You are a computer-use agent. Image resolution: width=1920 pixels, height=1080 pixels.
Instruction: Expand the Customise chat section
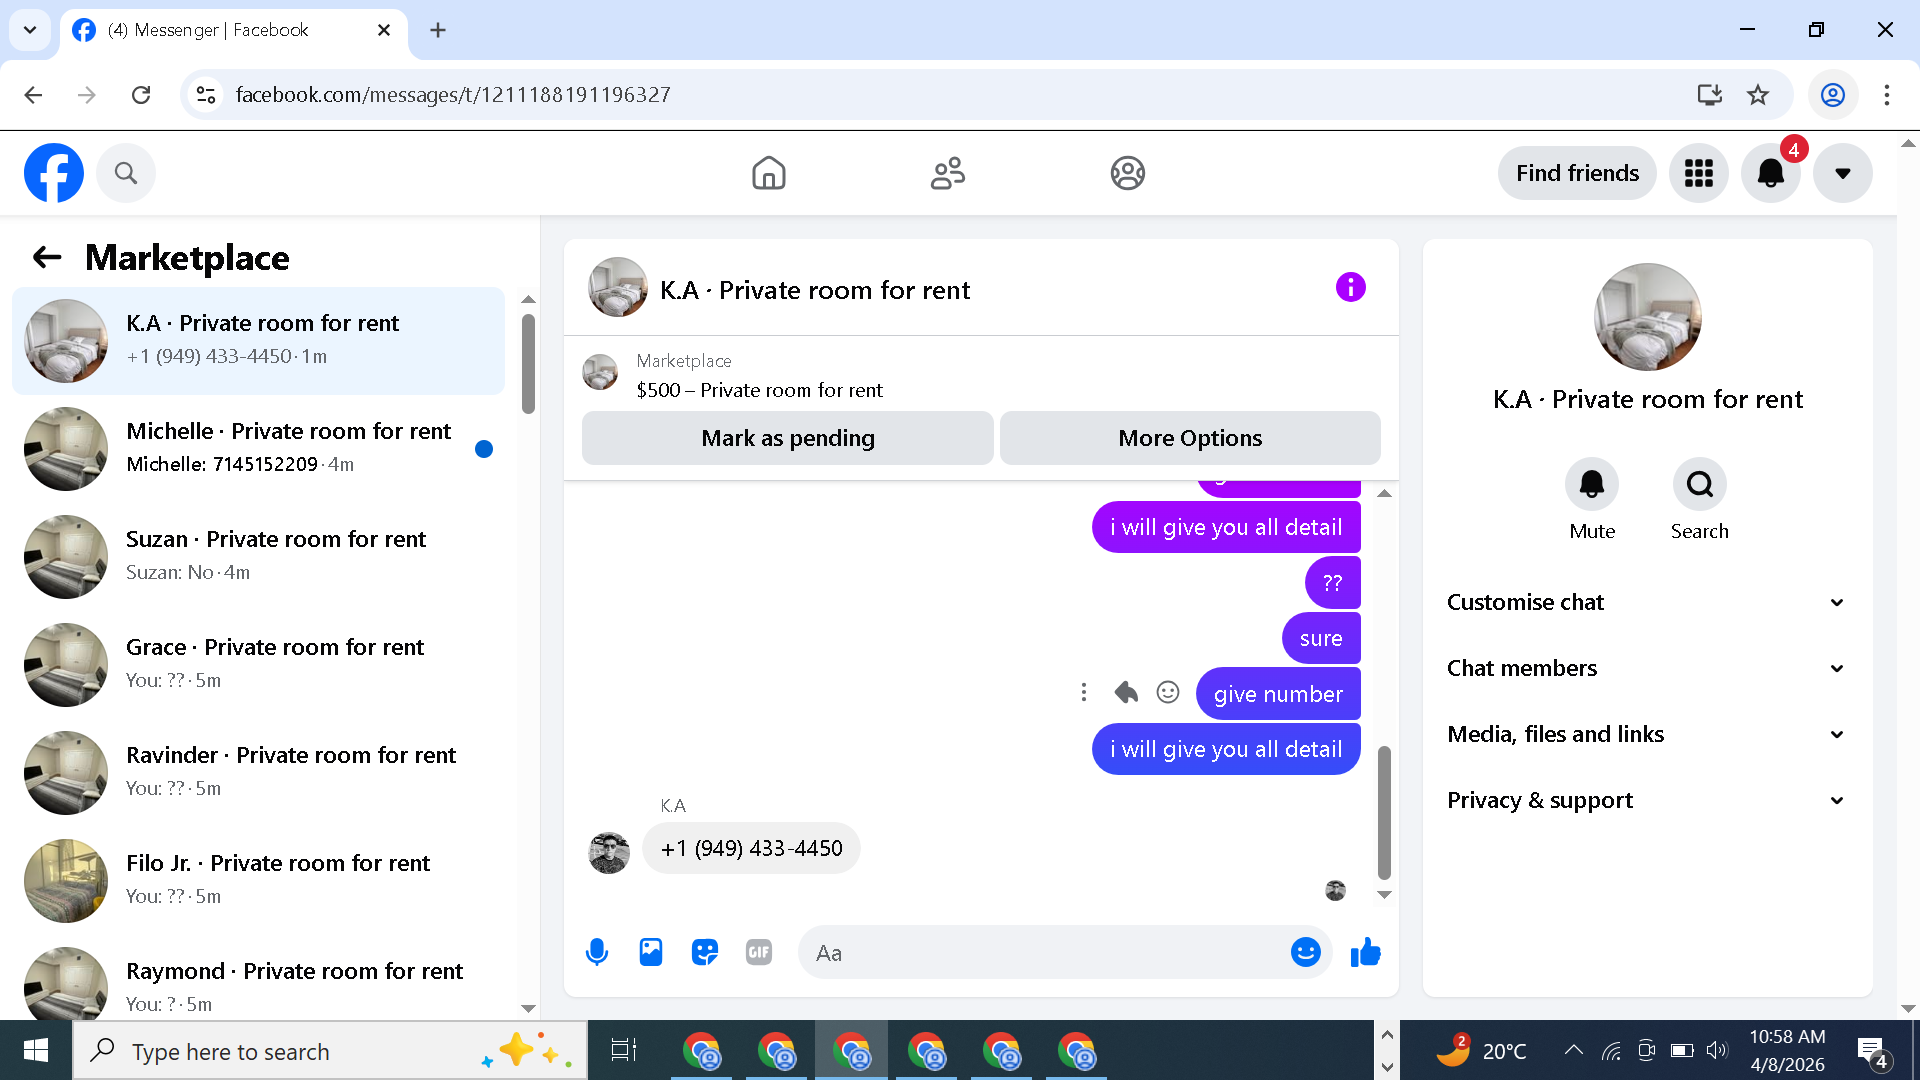click(x=1647, y=602)
